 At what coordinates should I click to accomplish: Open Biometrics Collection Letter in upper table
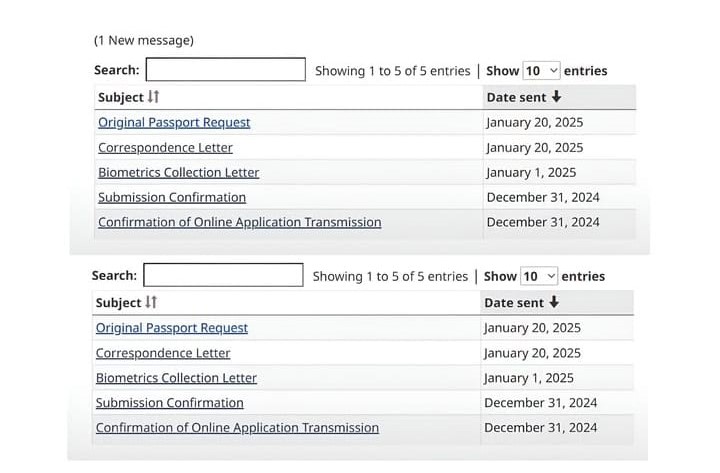coord(179,173)
